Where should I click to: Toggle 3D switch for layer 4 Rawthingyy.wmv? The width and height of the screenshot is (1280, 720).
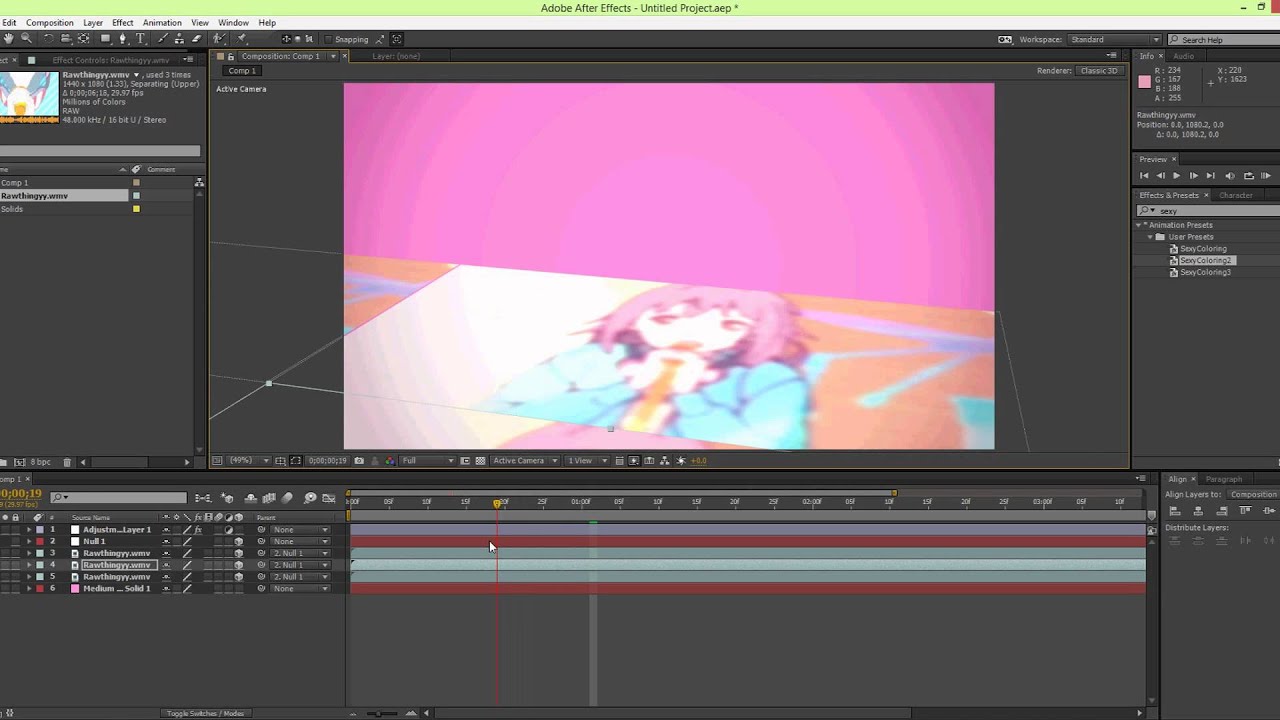click(238, 565)
